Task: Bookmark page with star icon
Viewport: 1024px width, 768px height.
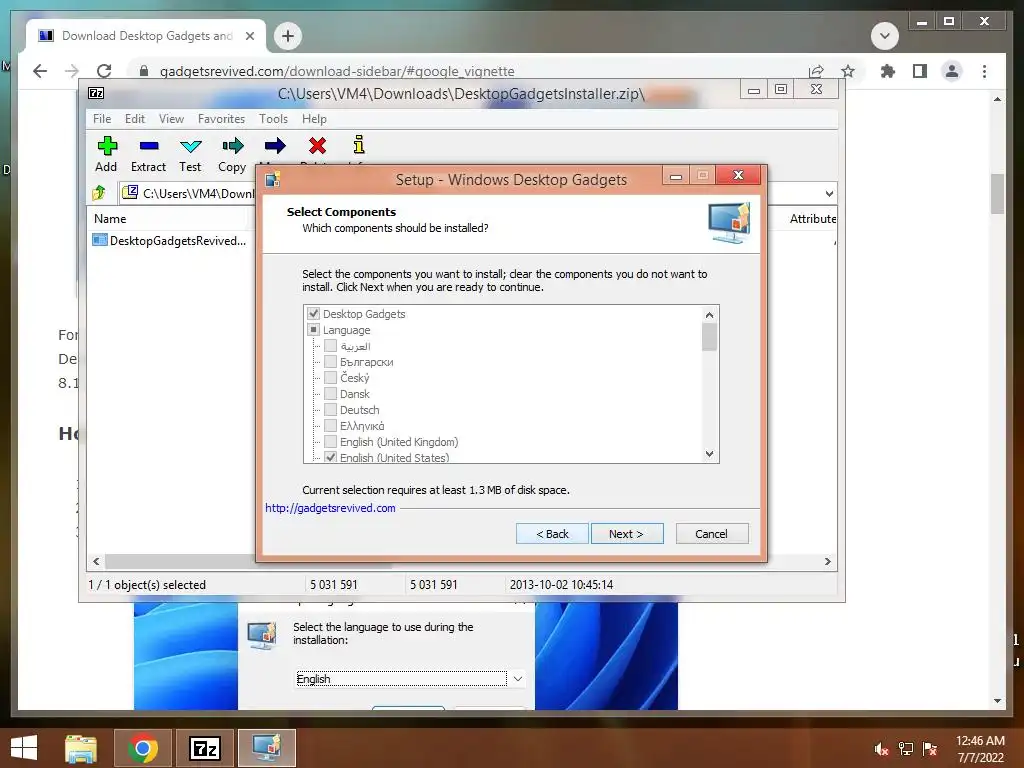Action: 848,71
